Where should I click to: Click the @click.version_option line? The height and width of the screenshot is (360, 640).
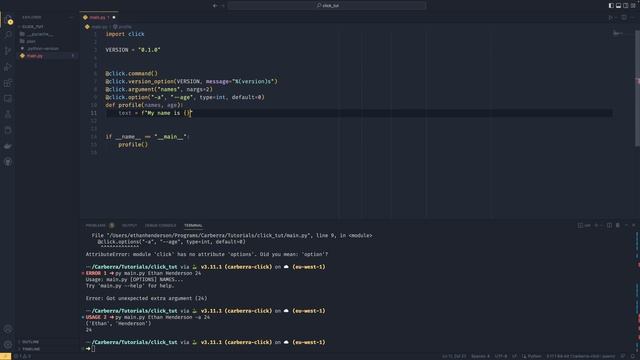click(191, 81)
